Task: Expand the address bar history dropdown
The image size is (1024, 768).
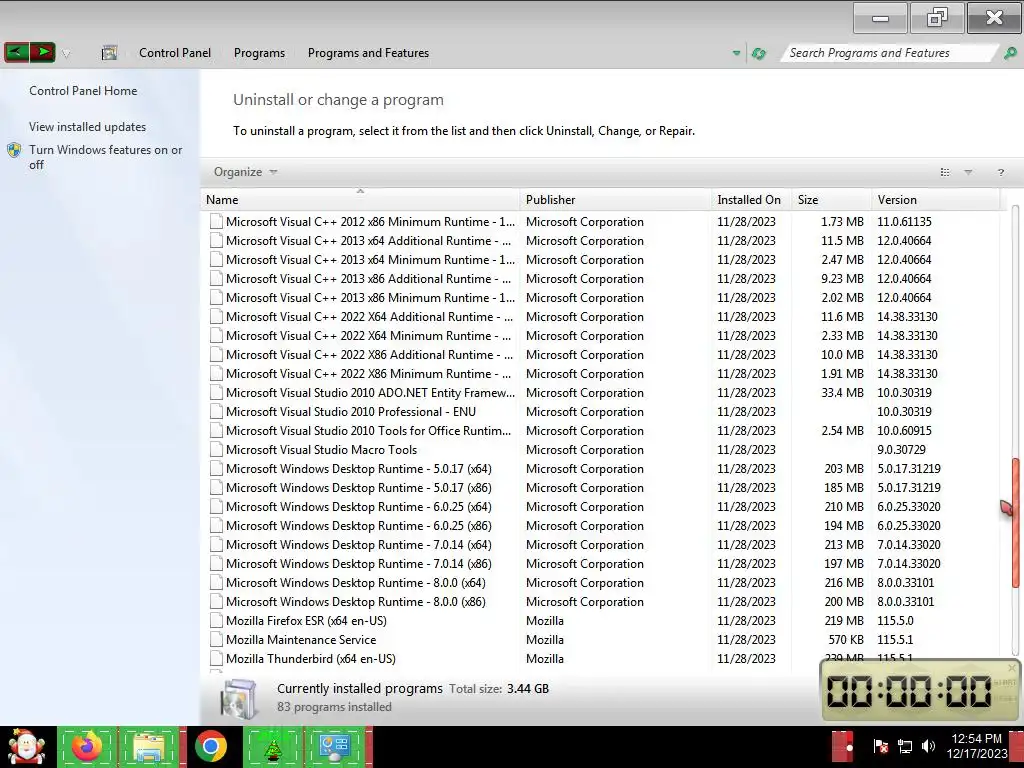Action: [736, 53]
